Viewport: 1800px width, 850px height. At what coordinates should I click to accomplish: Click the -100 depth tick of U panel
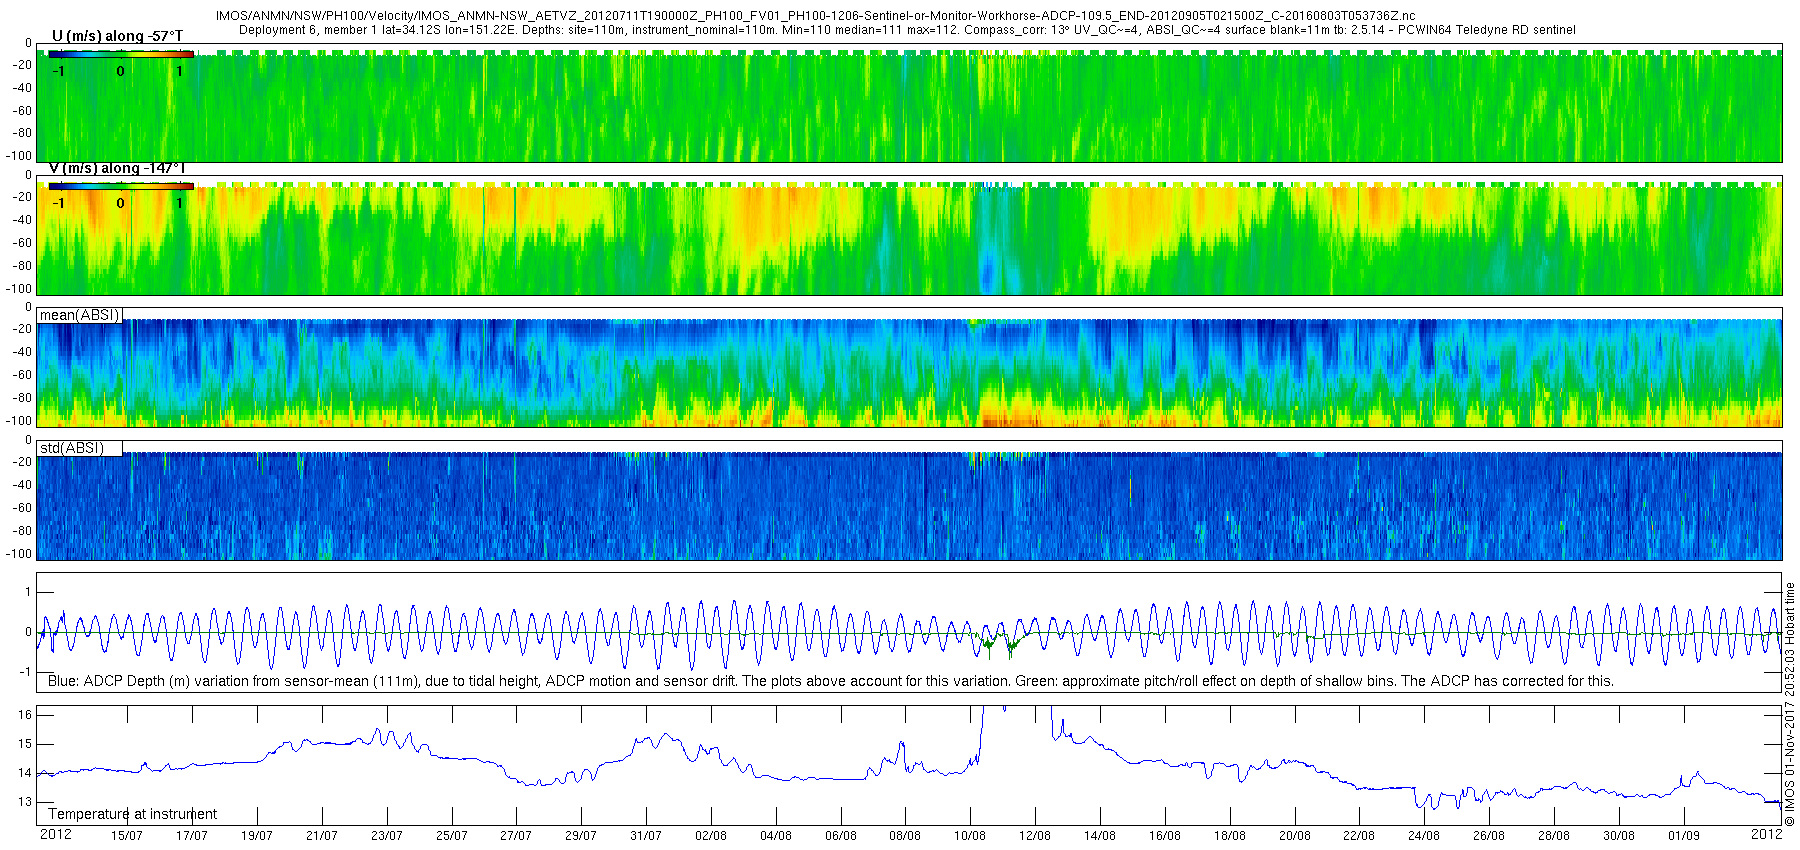point(20,156)
